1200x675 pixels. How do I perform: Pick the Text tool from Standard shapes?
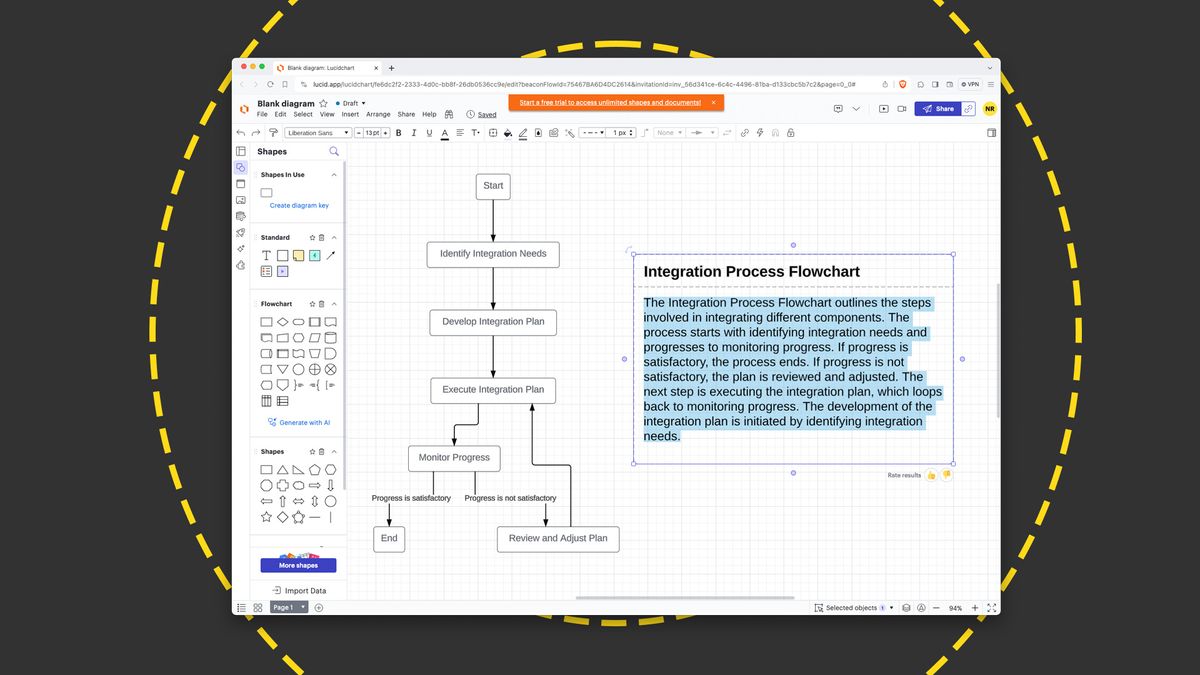[x=266, y=255]
